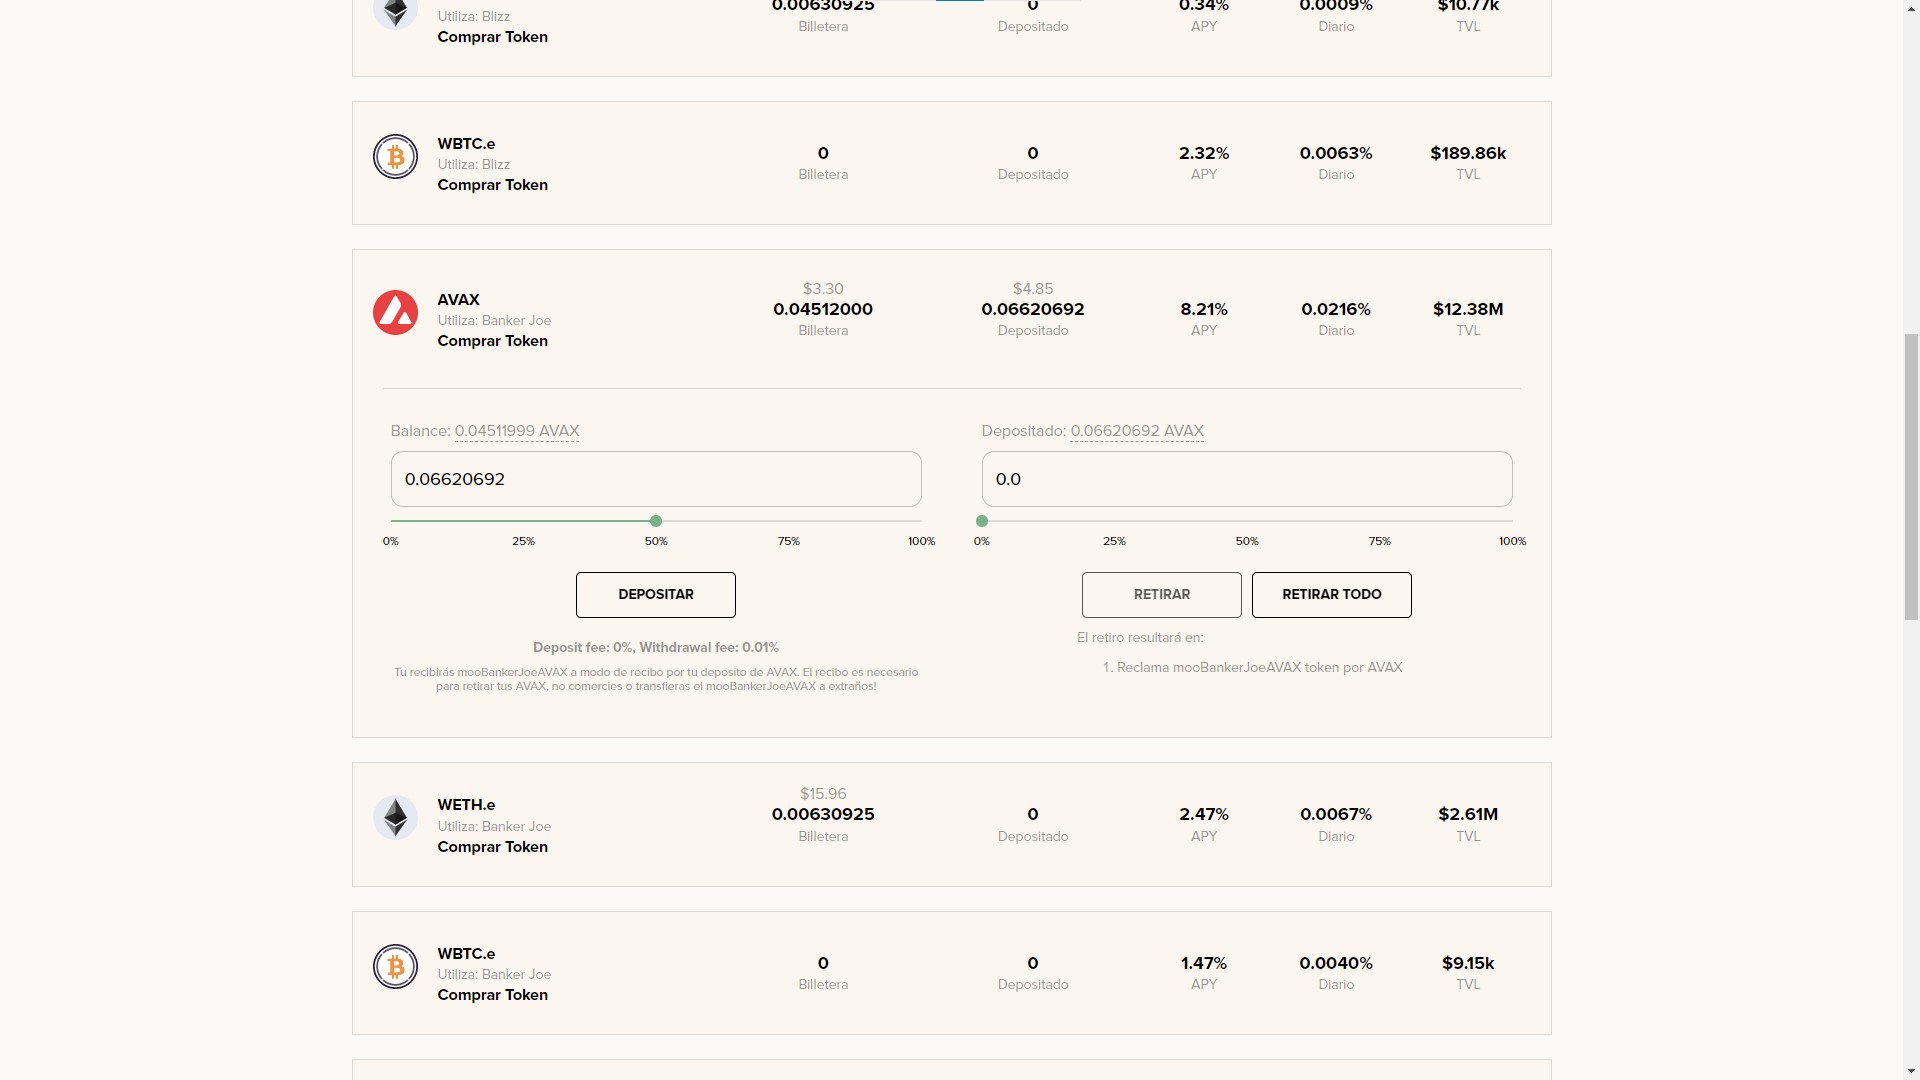Screen dimensions: 1920x1080
Task: Click the scrollbar down arrow
Action: 1911,1071
